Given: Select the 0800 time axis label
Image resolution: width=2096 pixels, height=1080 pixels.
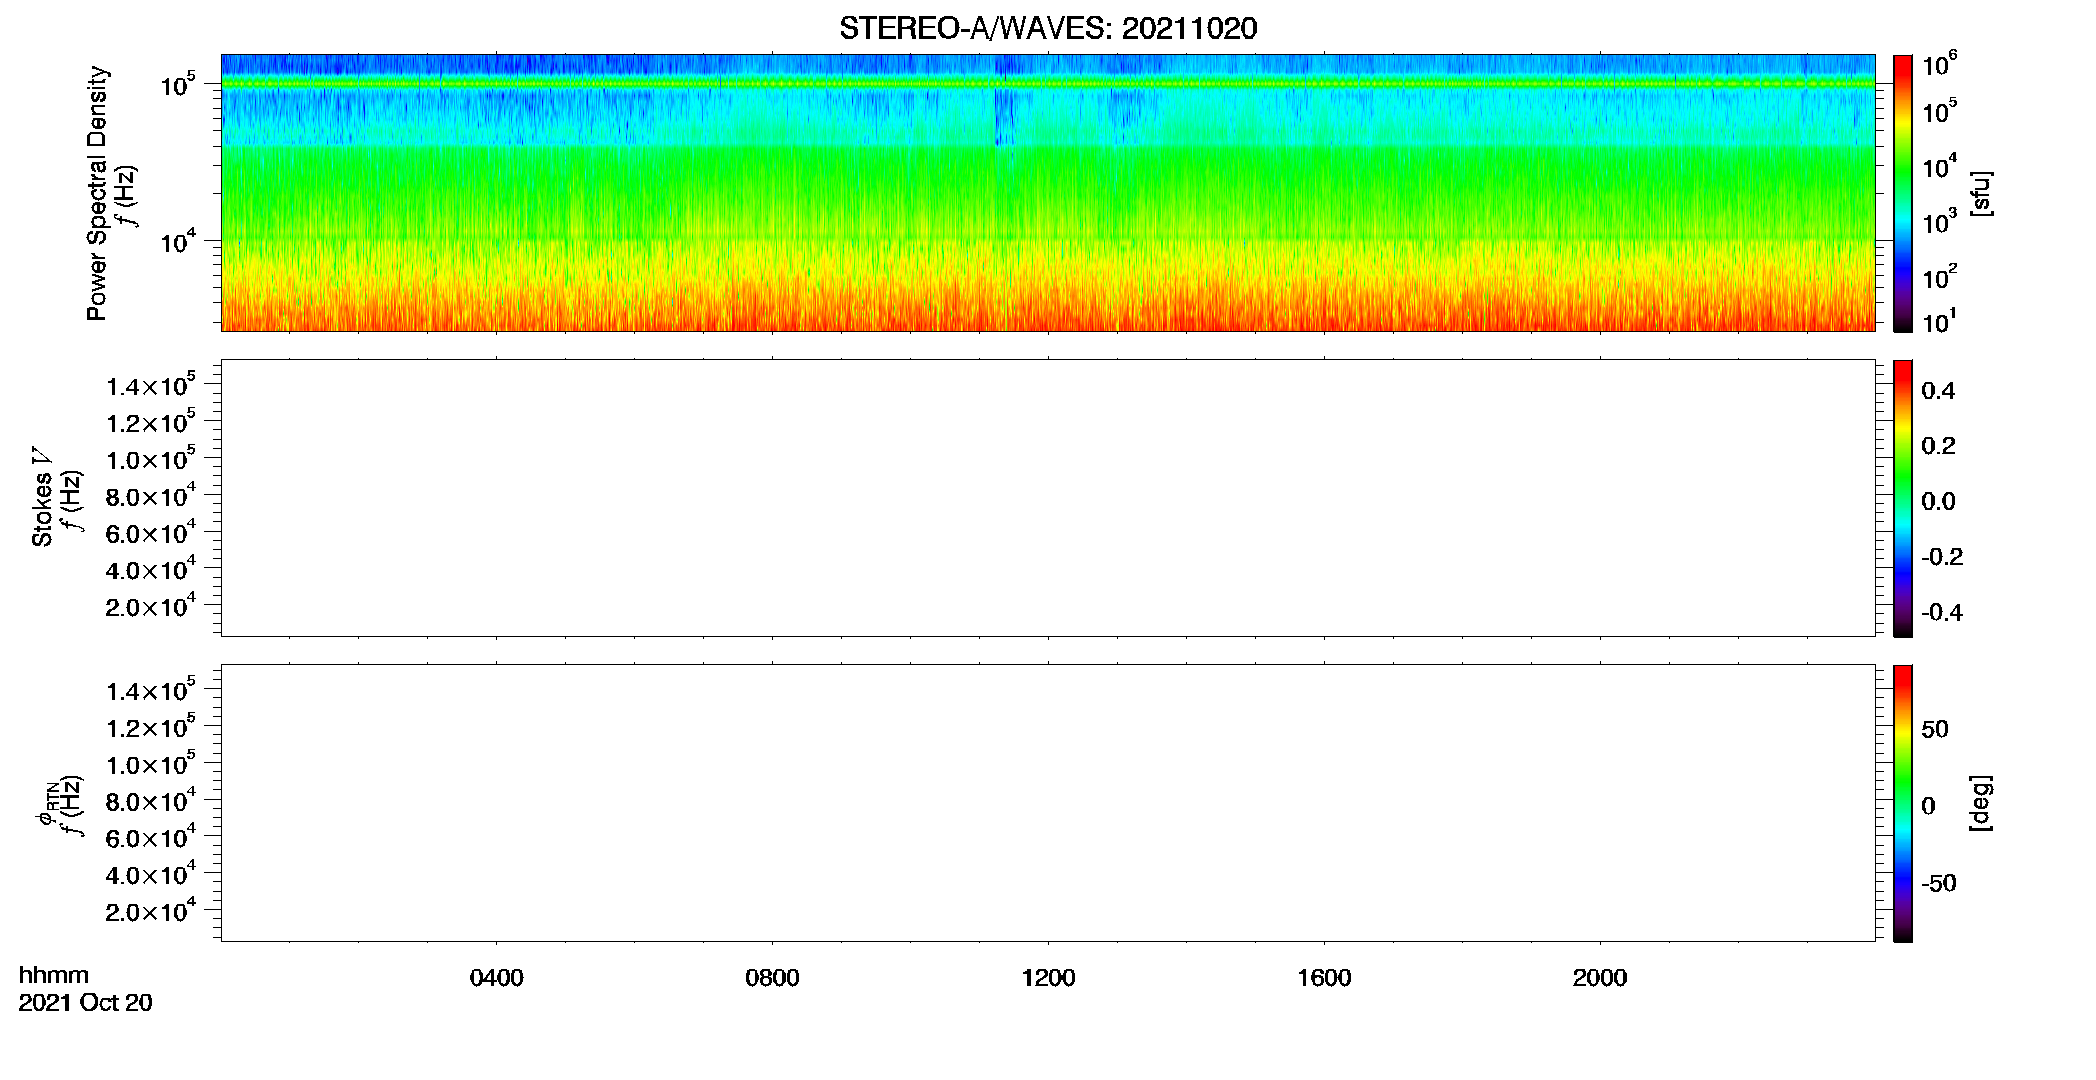Looking at the screenshot, I should [x=772, y=978].
